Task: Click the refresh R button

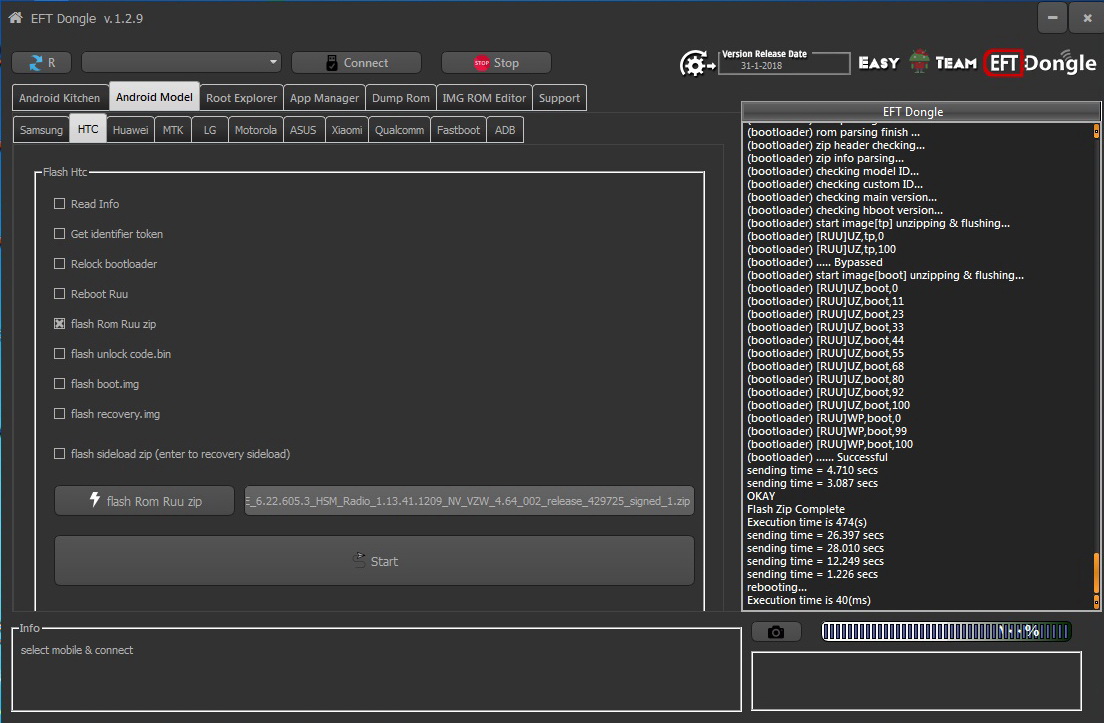Action: pyautogui.click(x=42, y=63)
